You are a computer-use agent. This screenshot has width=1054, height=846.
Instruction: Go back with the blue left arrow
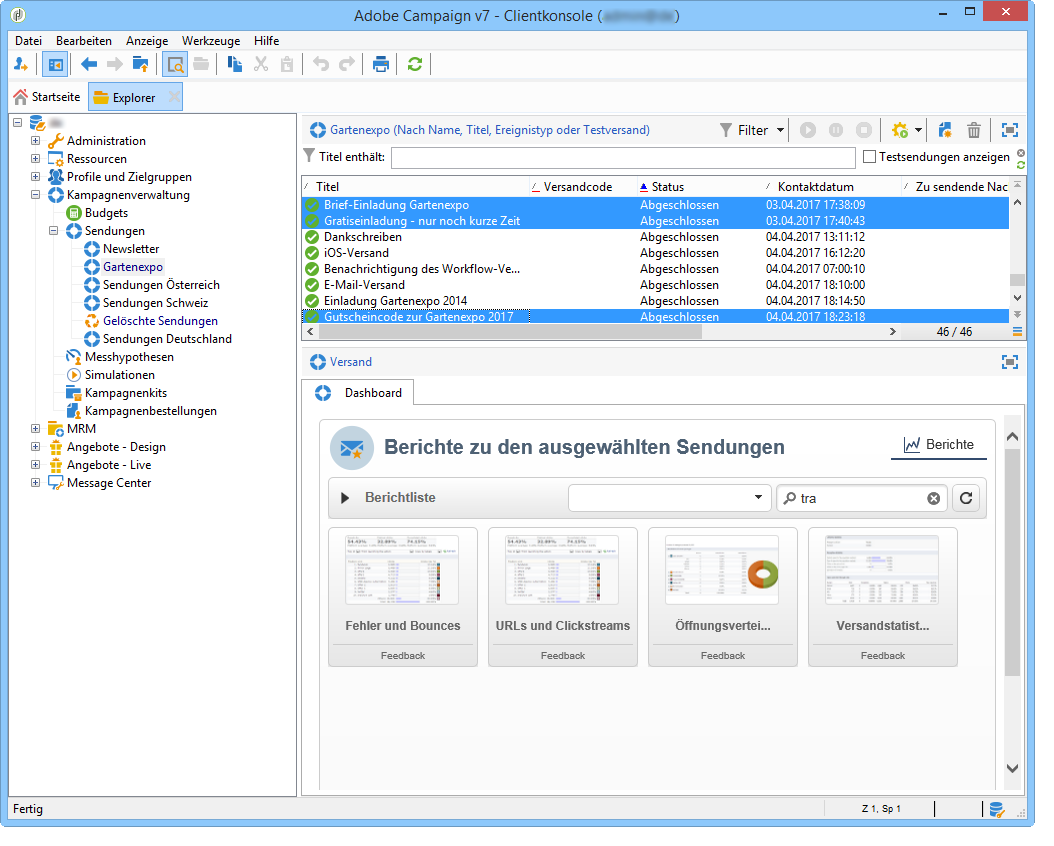(89, 65)
